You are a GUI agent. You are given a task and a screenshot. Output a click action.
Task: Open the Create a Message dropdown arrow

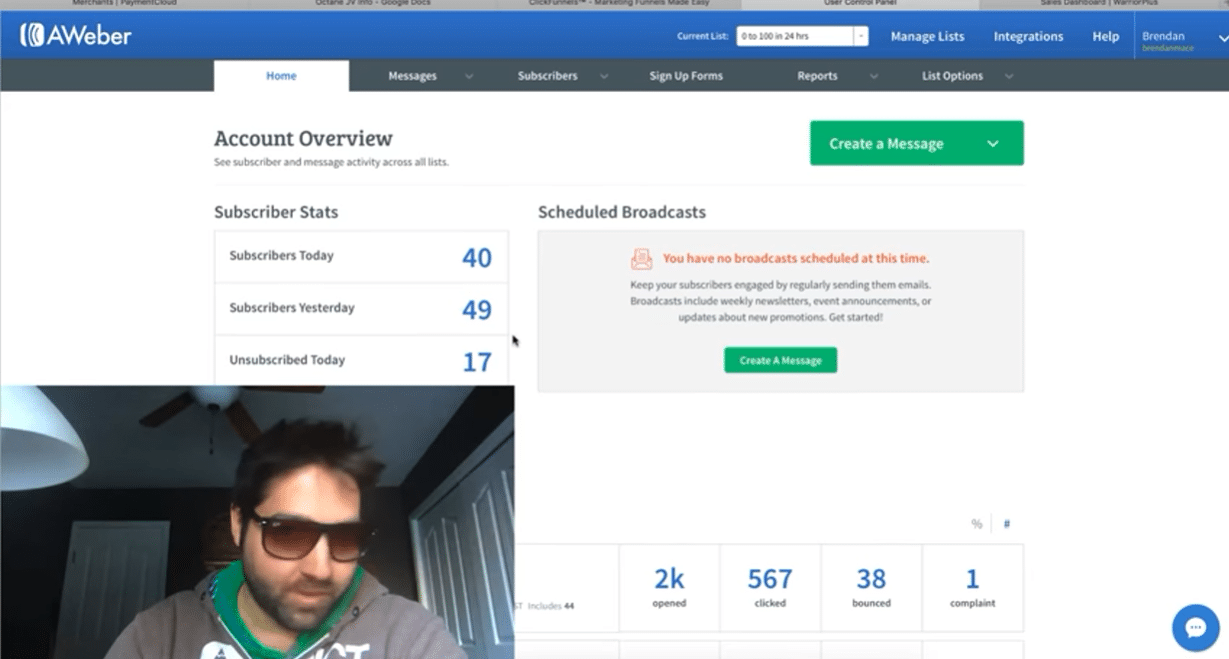(993, 144)
